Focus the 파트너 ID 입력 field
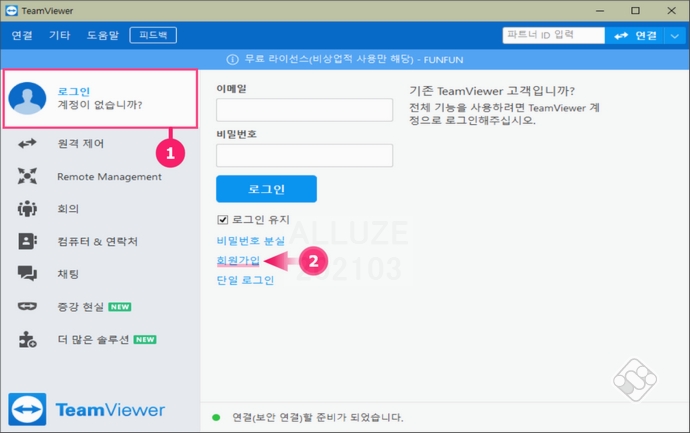The image size is (690, 433). [x=554, y=35]
